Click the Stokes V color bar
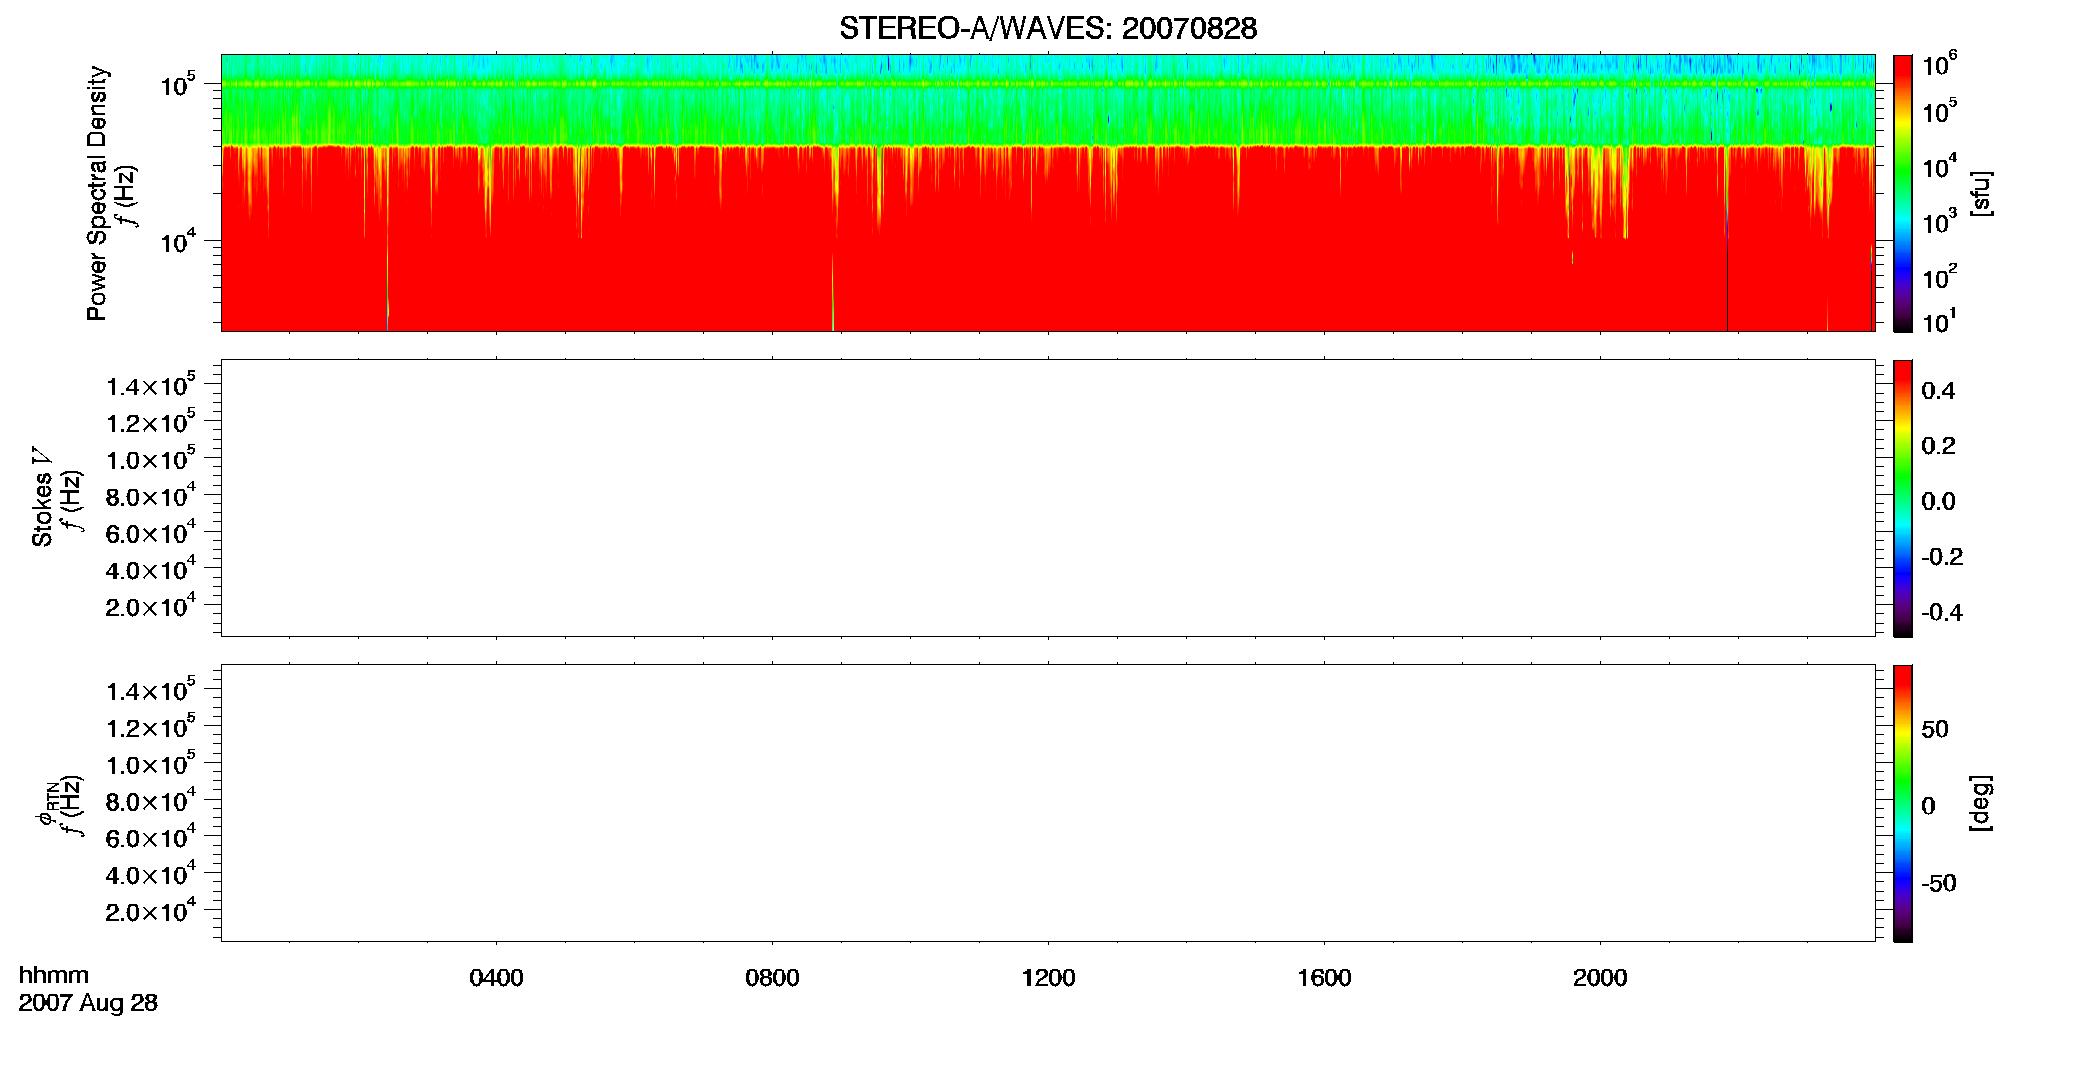The image size is (2096, 1080). pyautogui.click(x=1903, y=498)
